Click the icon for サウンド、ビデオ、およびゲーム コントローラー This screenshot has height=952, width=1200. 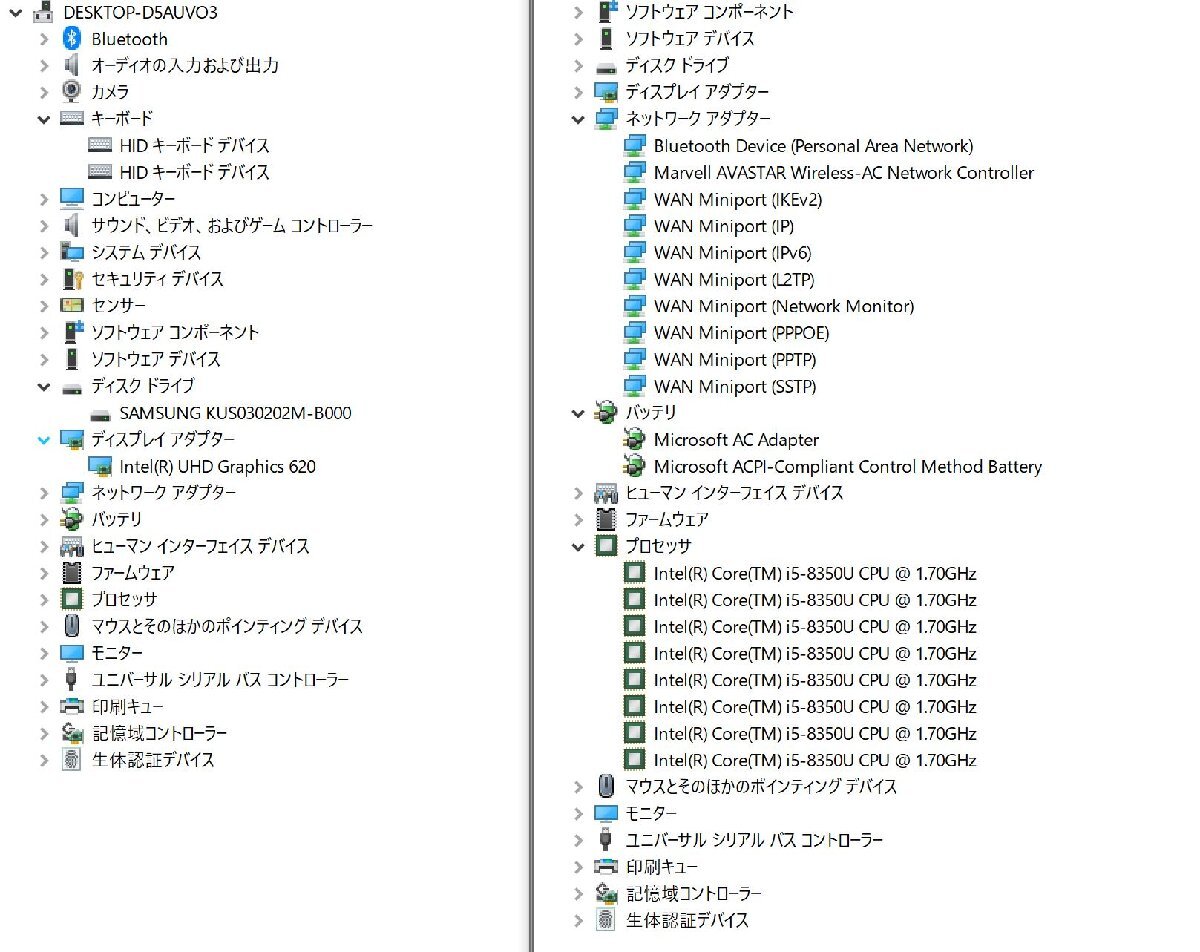[x=71, y=225]
